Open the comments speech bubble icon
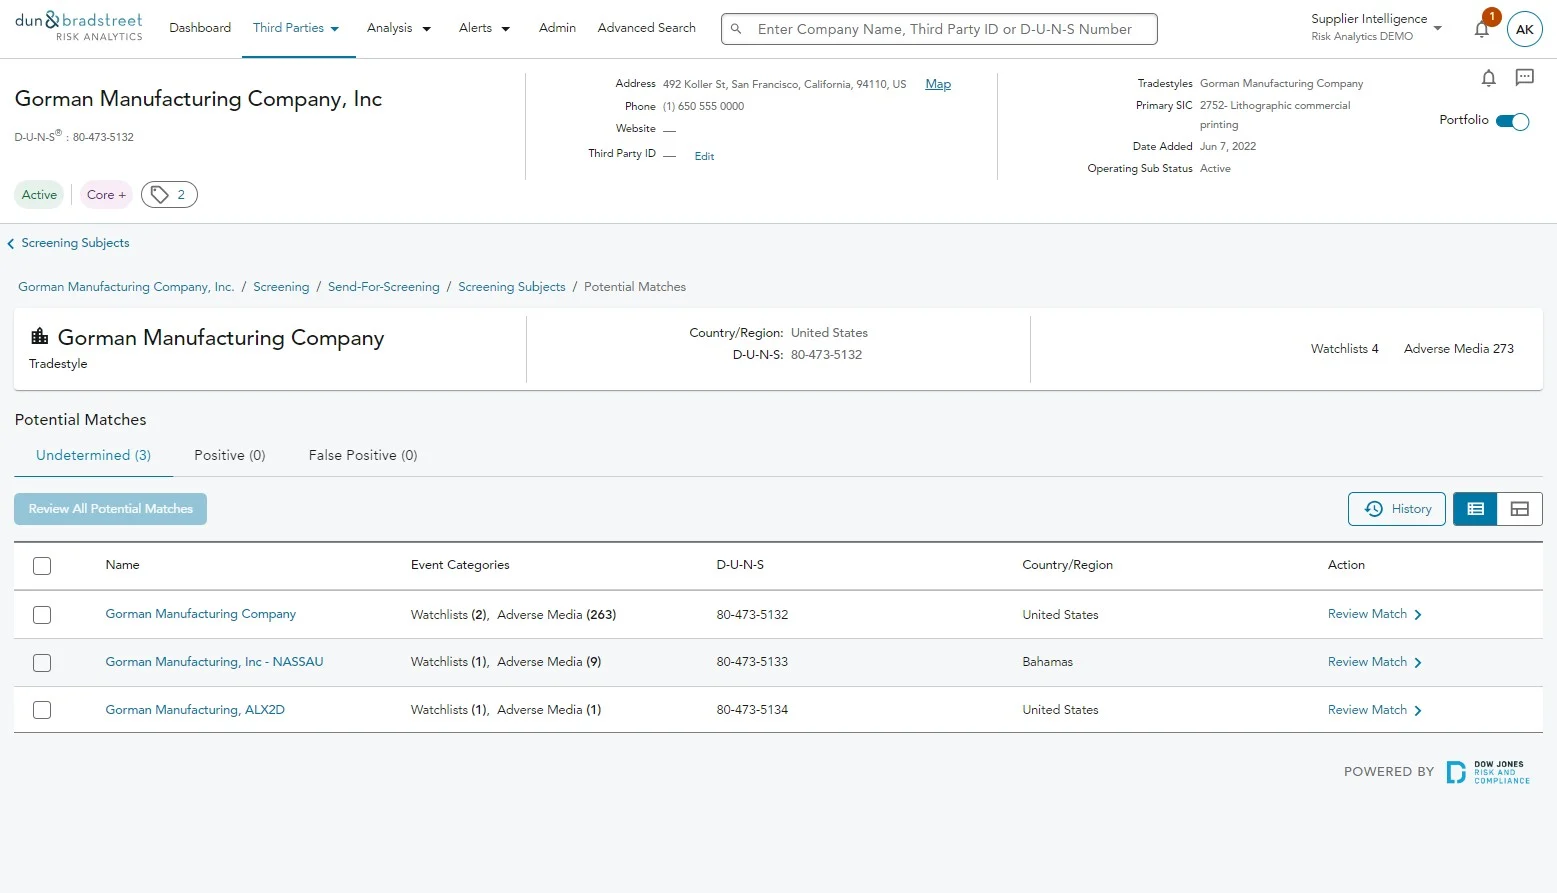The height and width of the screenshot is (893, 1557). [1524, 77]
